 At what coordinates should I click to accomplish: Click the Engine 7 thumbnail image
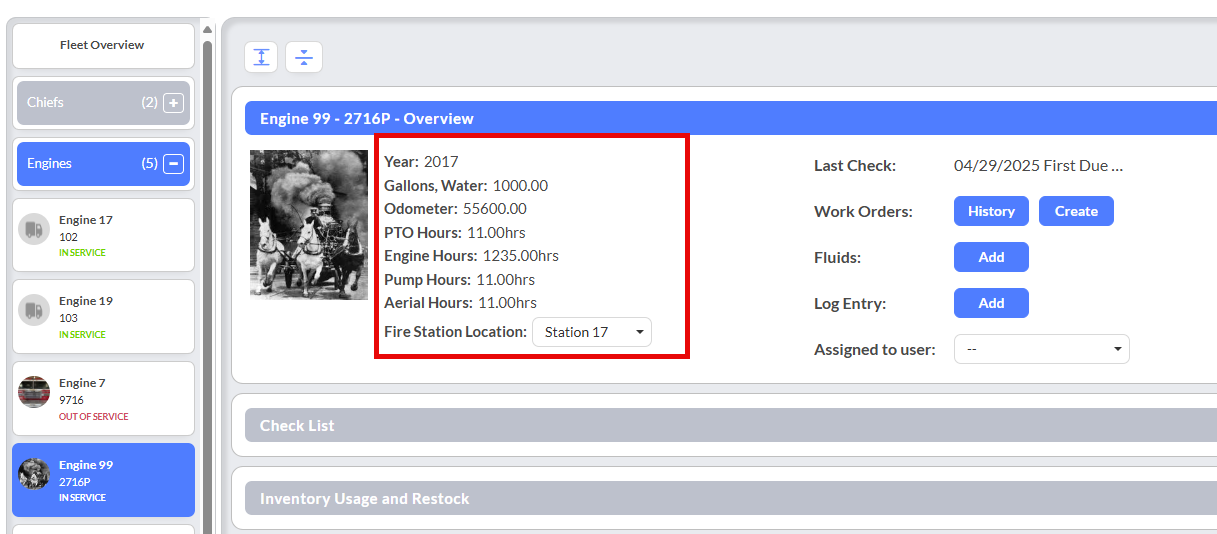click(x=34, y=392)
